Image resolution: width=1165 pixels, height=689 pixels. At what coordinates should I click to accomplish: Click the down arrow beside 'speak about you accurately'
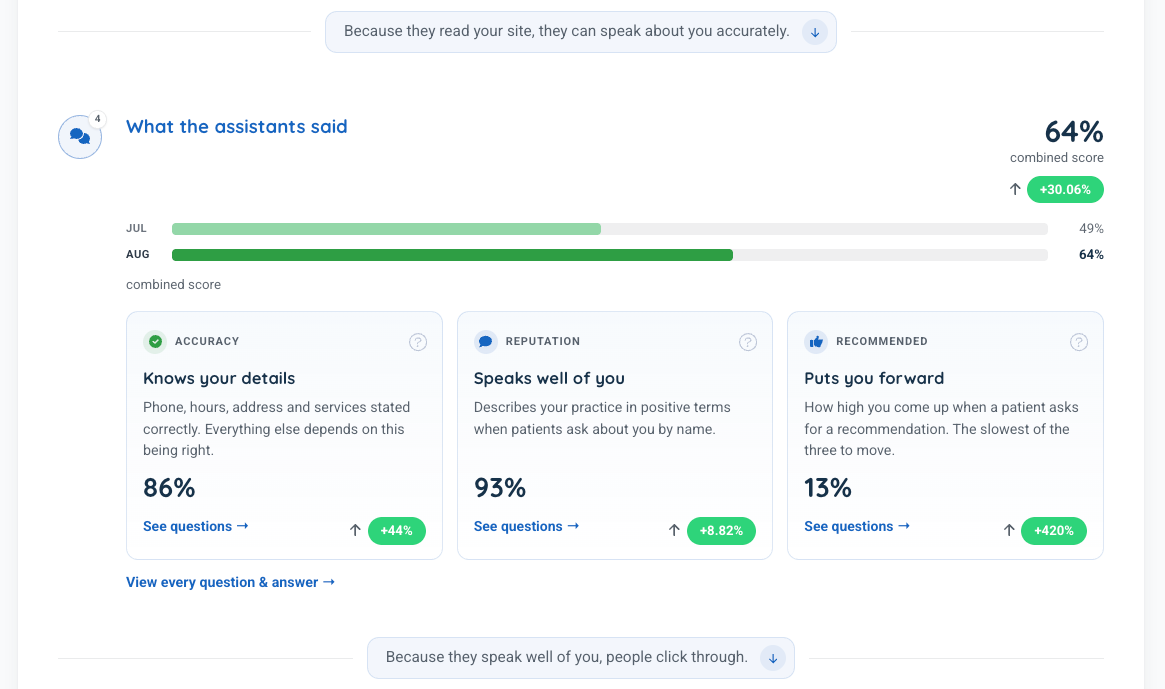pos(815,32)
